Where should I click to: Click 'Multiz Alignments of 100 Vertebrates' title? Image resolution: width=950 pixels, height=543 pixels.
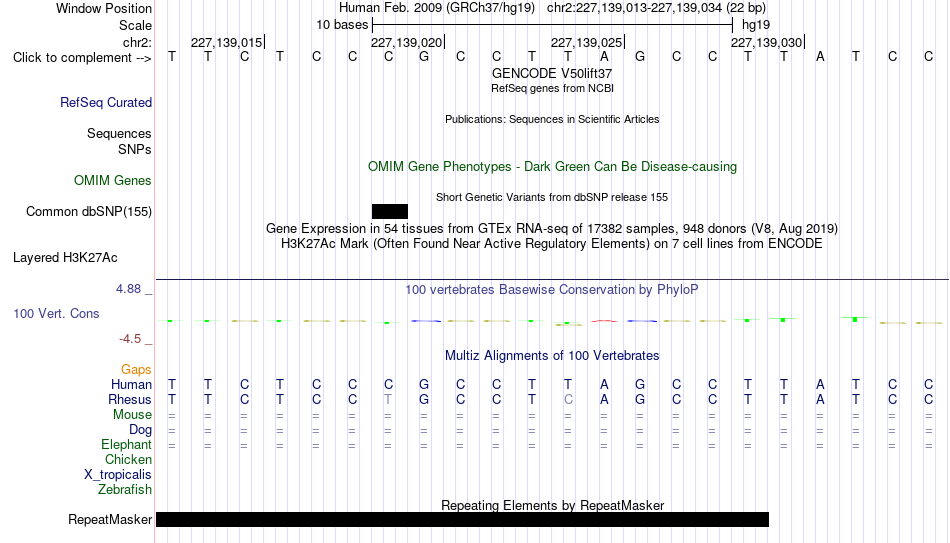pyautogui.click(x=552, y=356)
